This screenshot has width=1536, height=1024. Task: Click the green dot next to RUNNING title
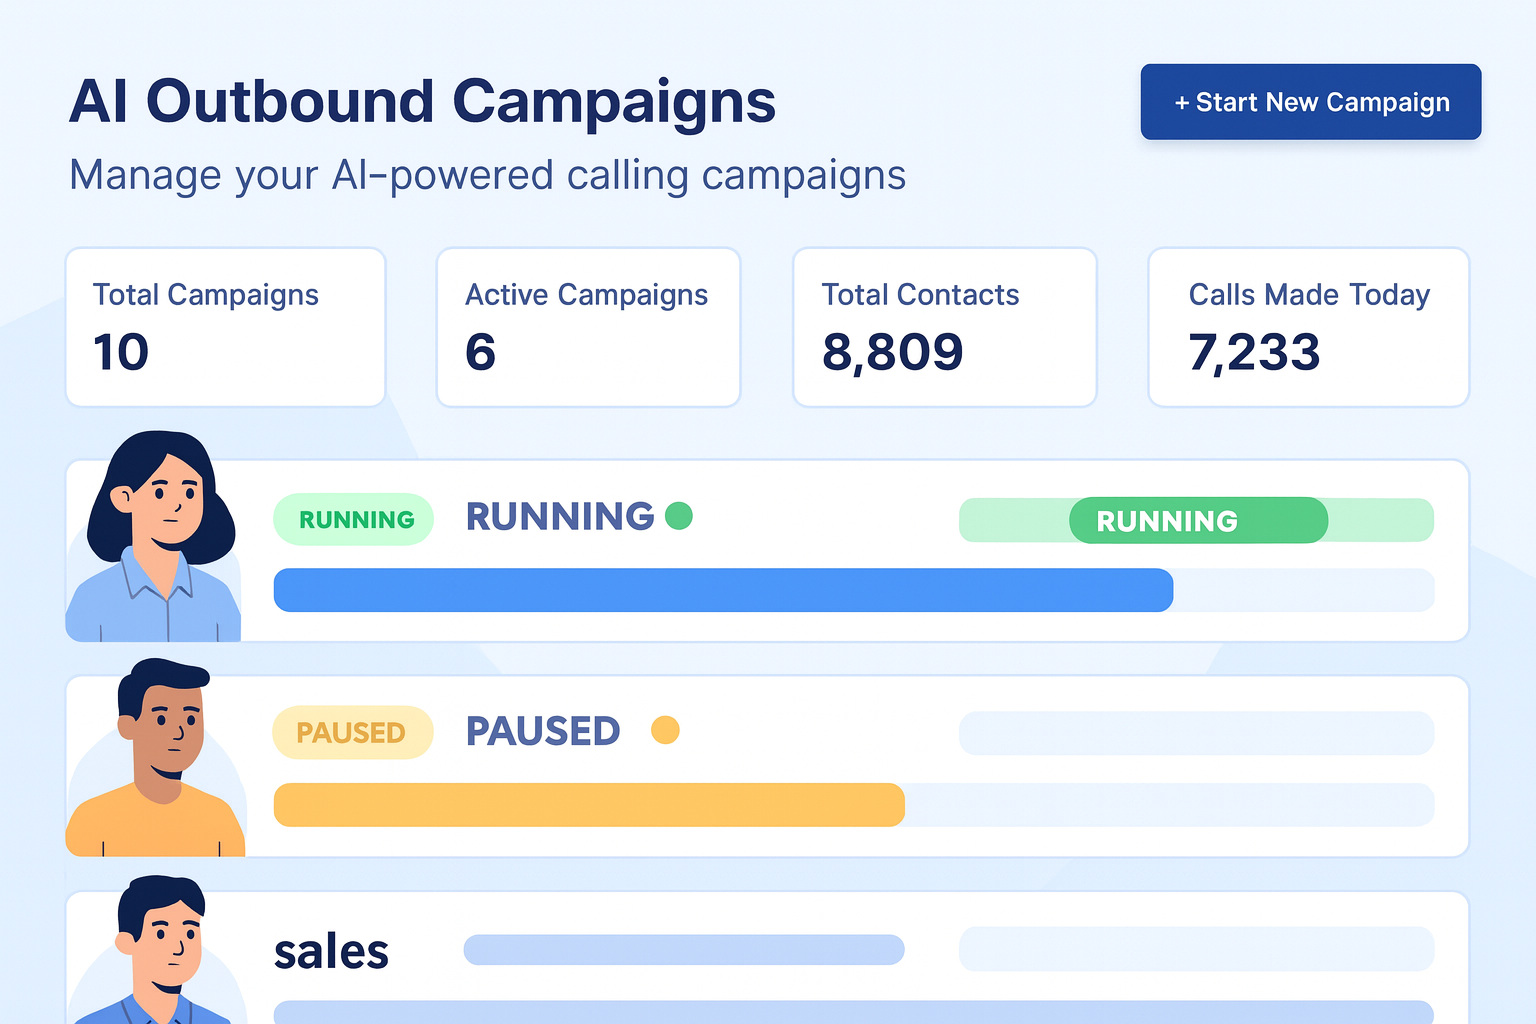[679, 516]
